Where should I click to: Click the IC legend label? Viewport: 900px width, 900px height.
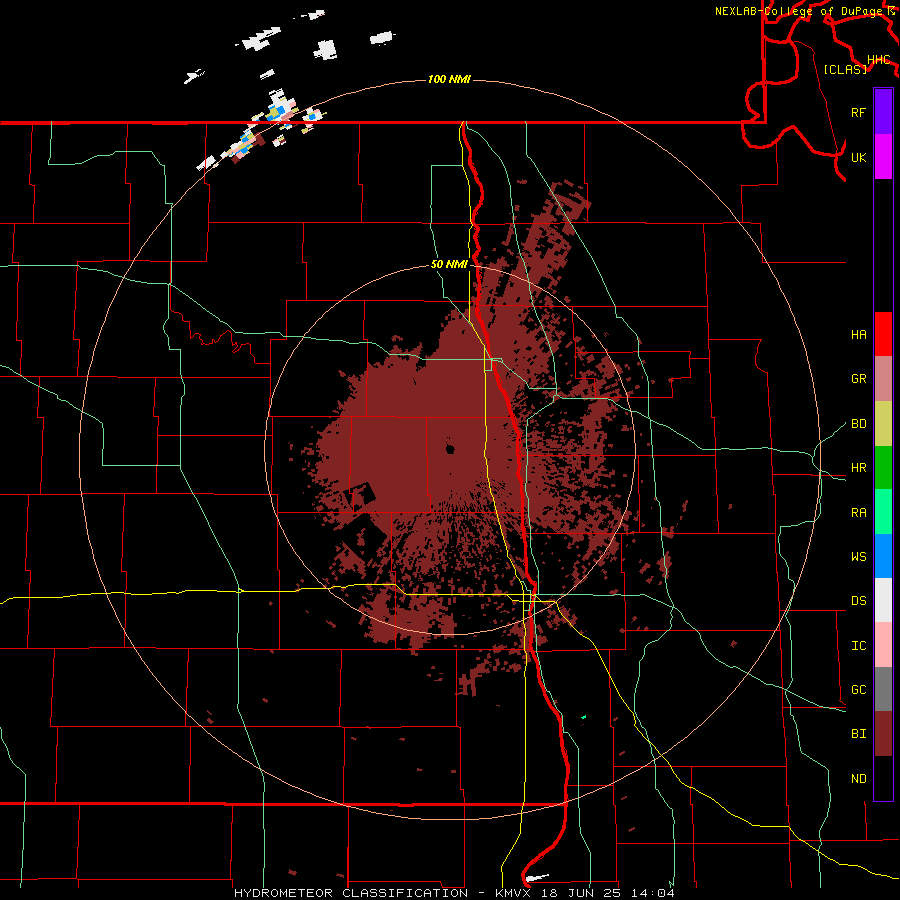(858, 646)
